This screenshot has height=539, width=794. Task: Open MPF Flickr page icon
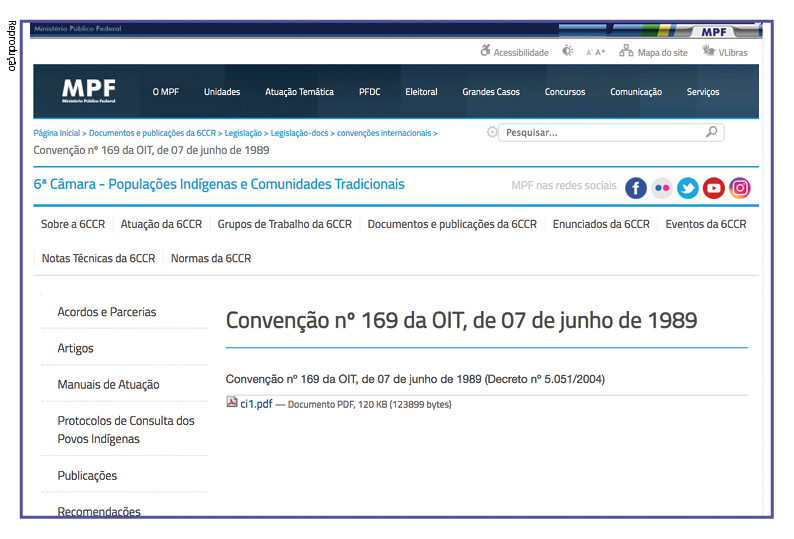coord(662,188)
